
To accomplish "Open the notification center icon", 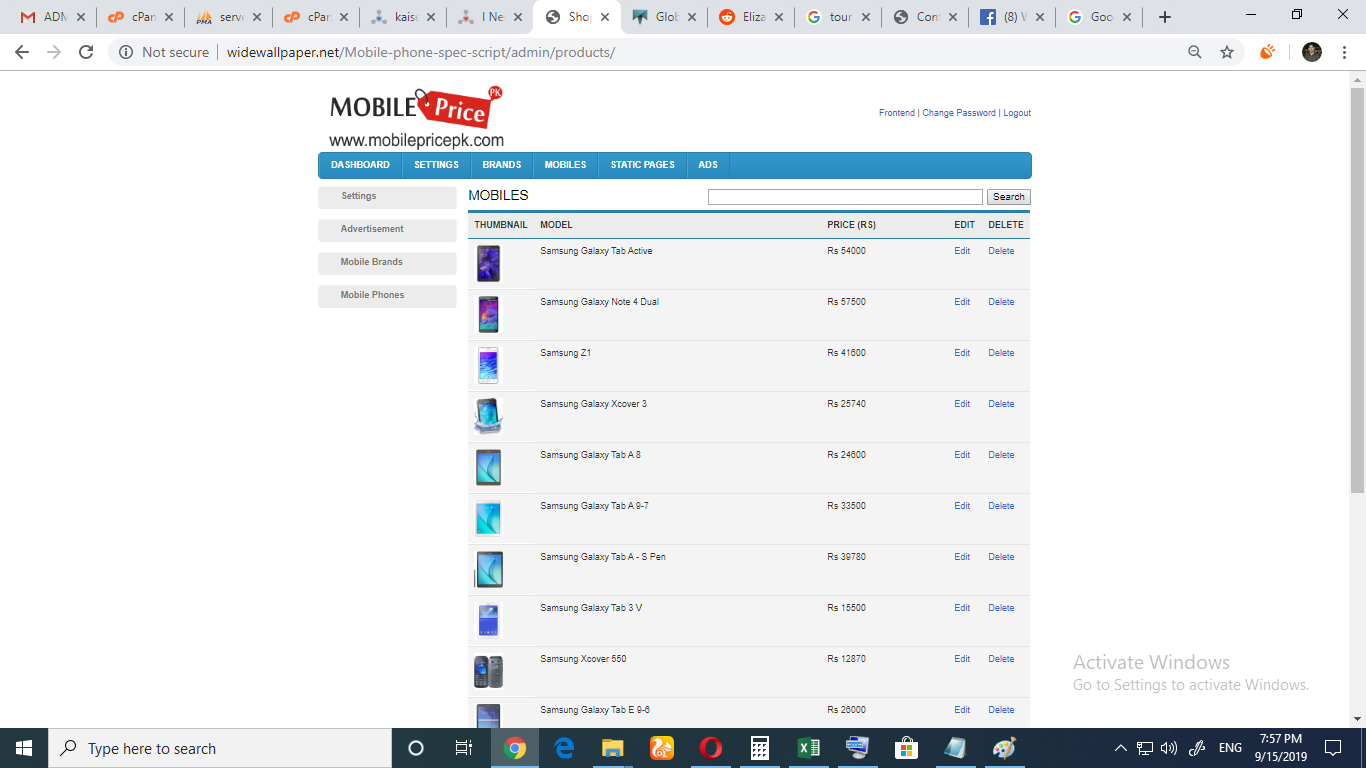I will click(1333, 748).
